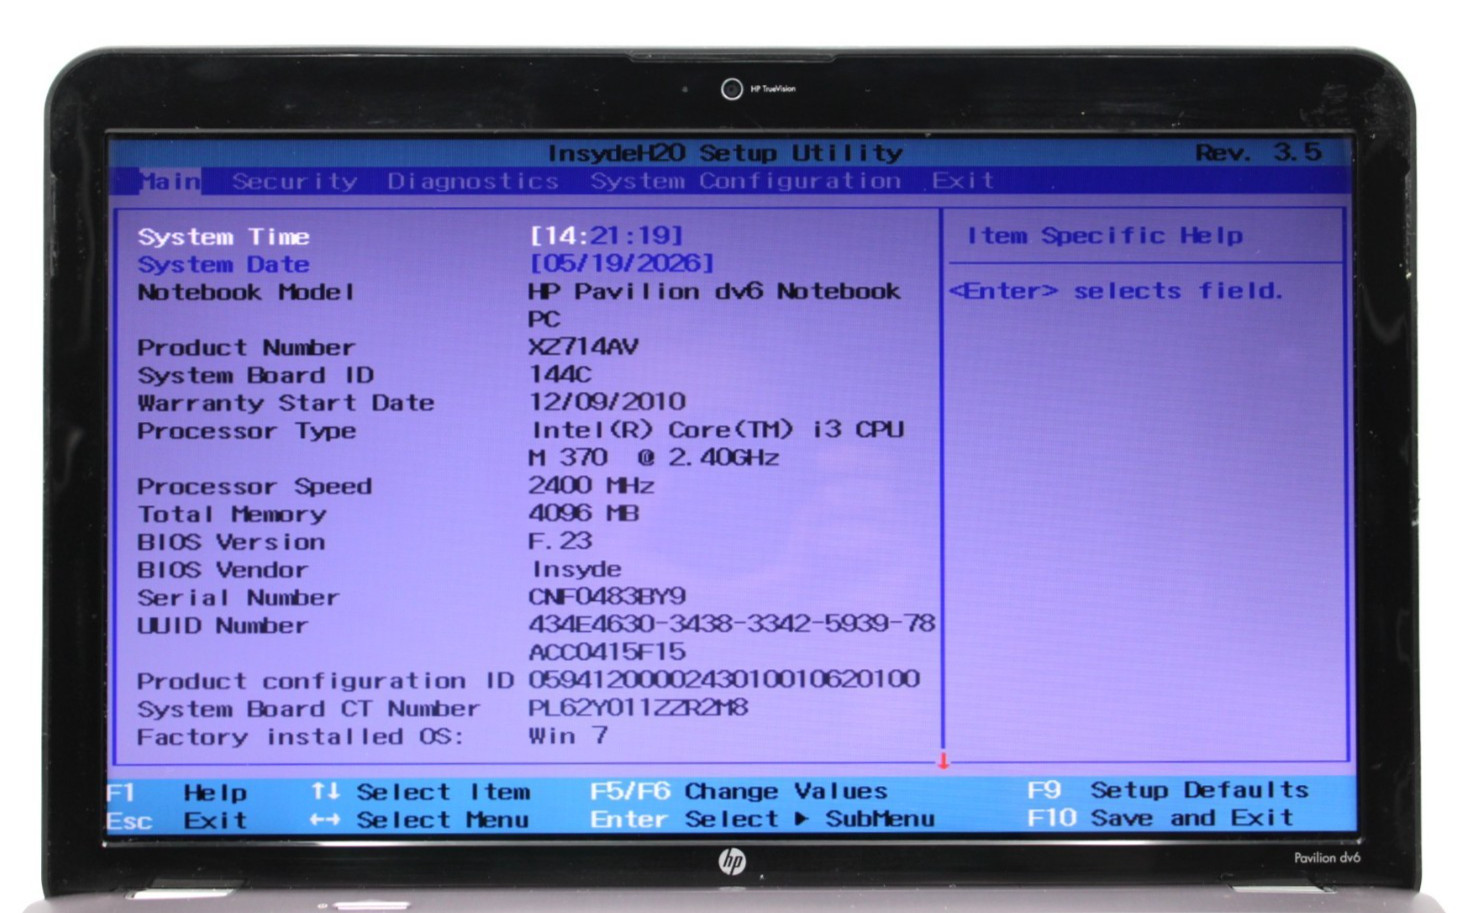Screen dimensions: 1463x913
Task: Click product configuration ID number value
Action: (724, 679)
